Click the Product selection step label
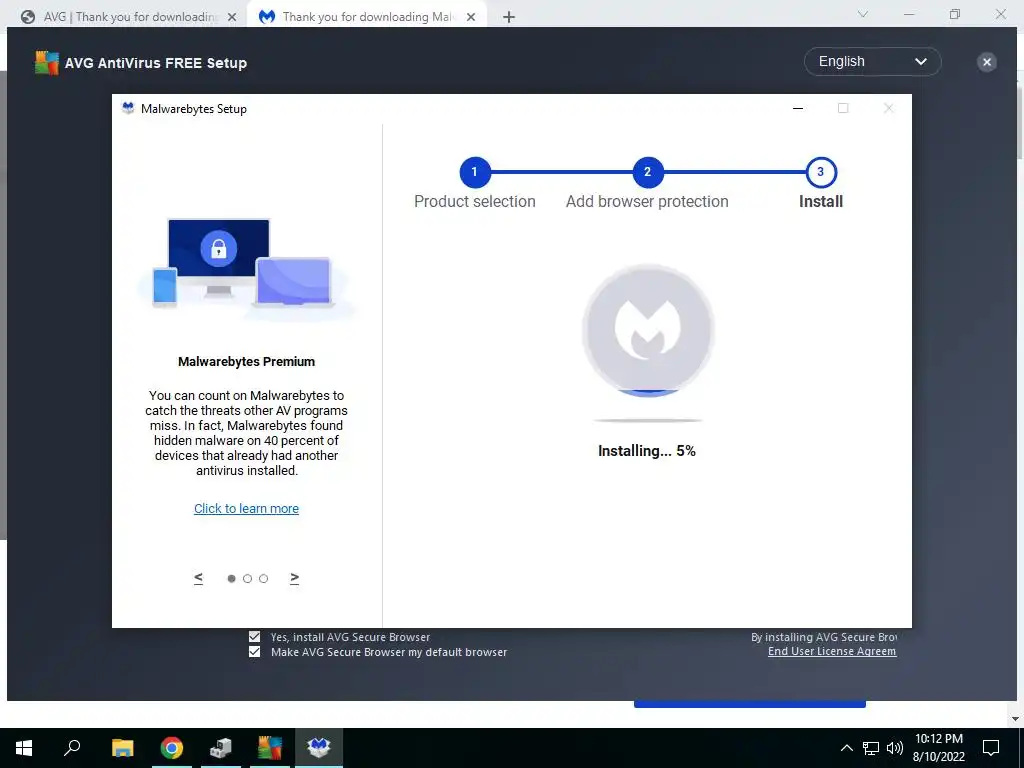Image resolution: width=1024 pixels, height=768 pixels. coord(475,202)
